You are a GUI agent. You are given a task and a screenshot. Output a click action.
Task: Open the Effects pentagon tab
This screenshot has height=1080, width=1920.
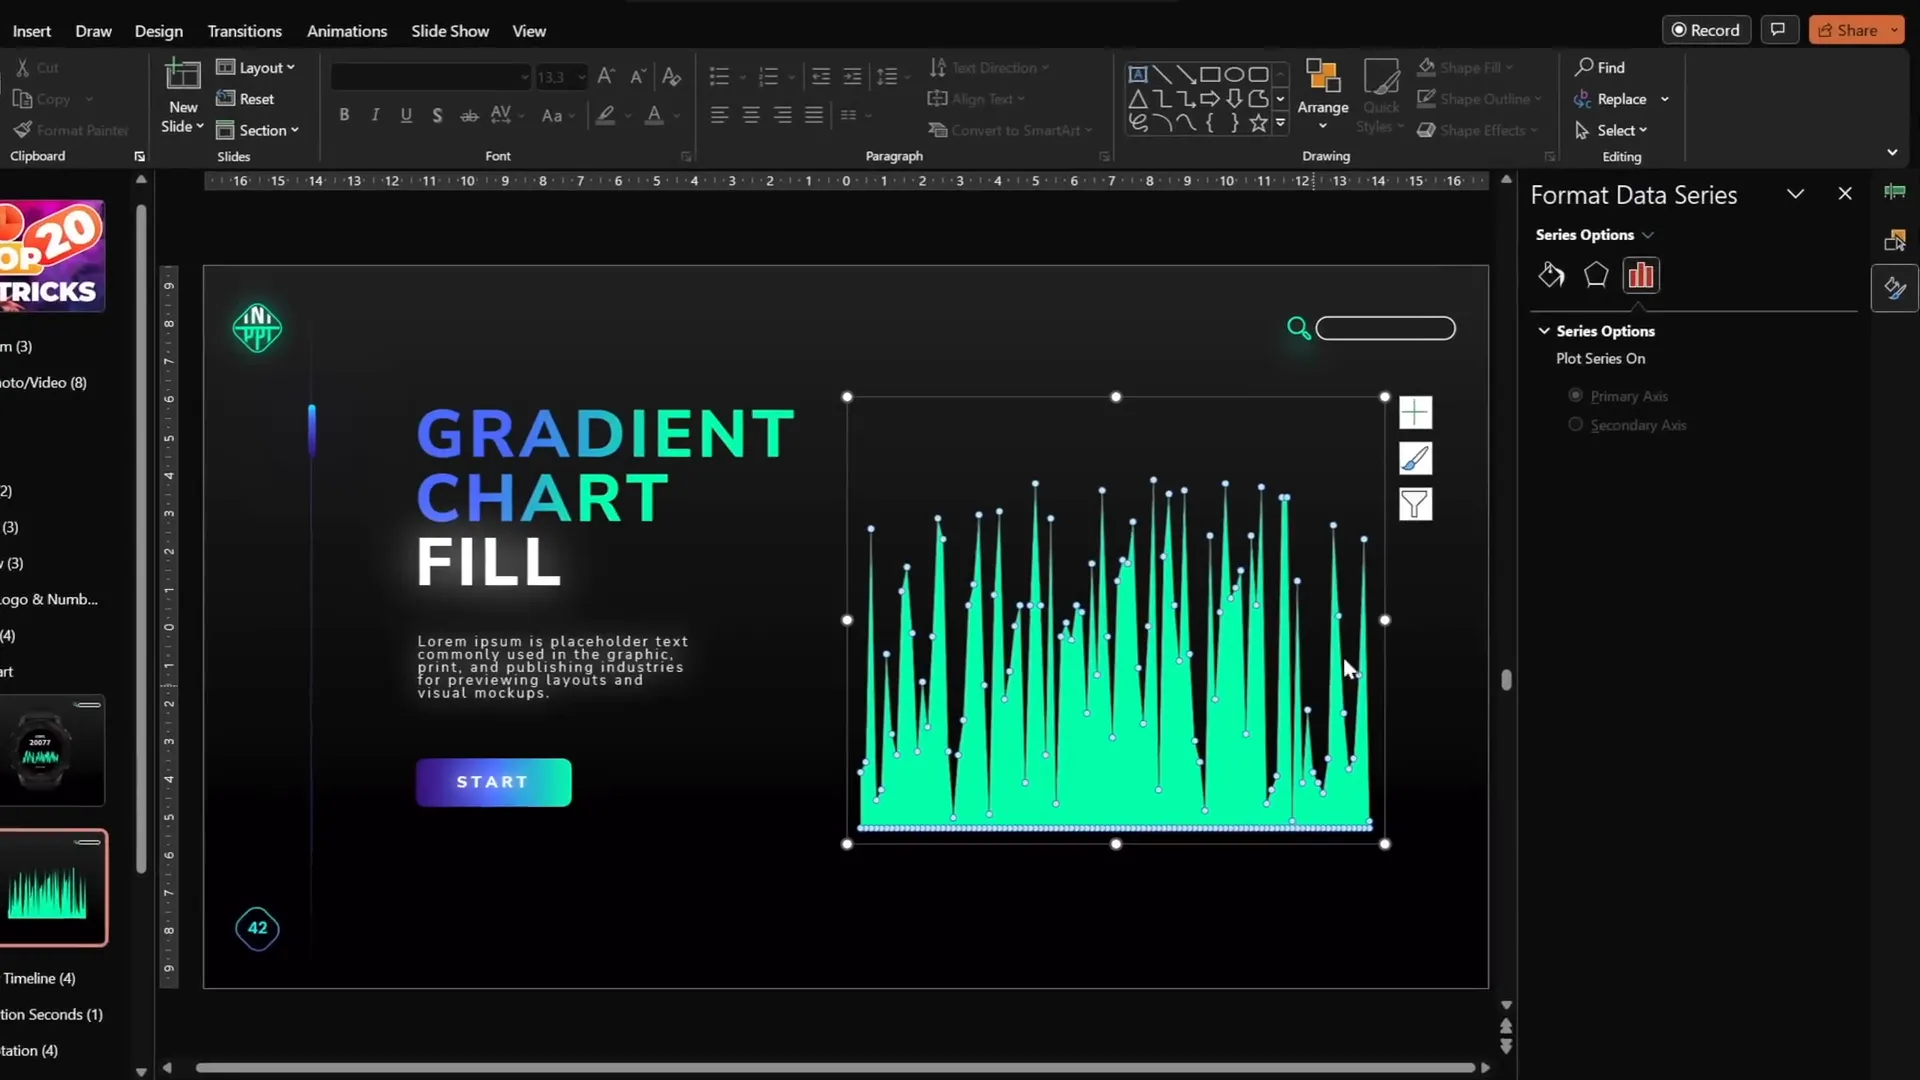pyautogui.click(x=1596, y=275)
